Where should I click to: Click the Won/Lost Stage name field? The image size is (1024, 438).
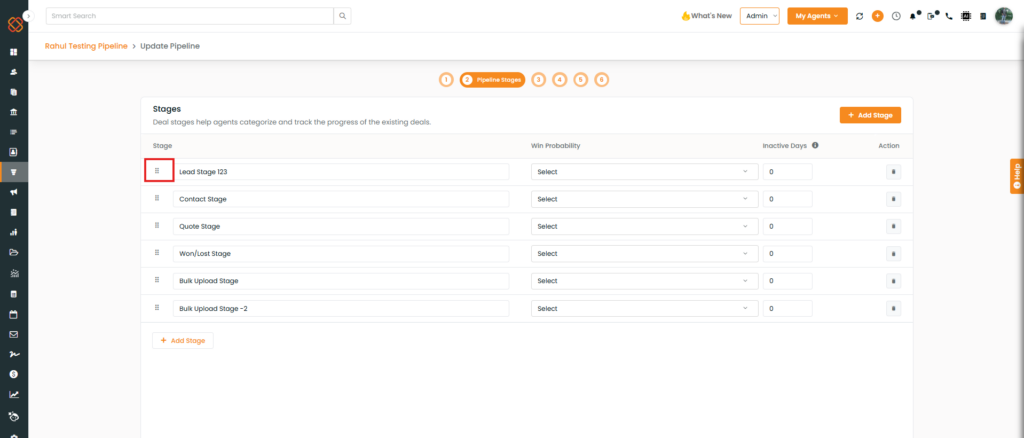[x=340, y=254]
